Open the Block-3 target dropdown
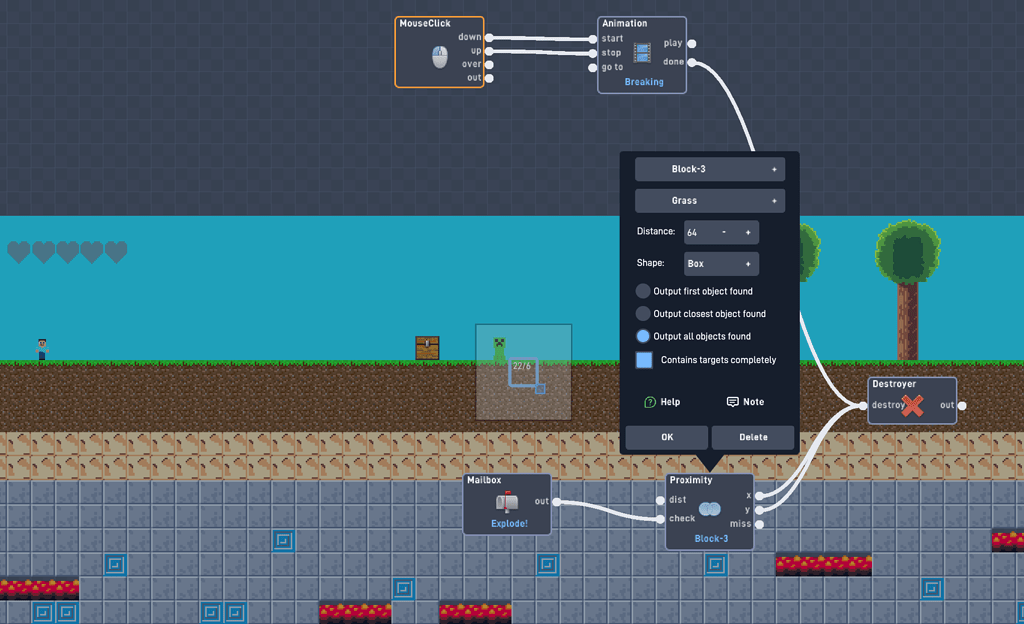 (709, 168)
